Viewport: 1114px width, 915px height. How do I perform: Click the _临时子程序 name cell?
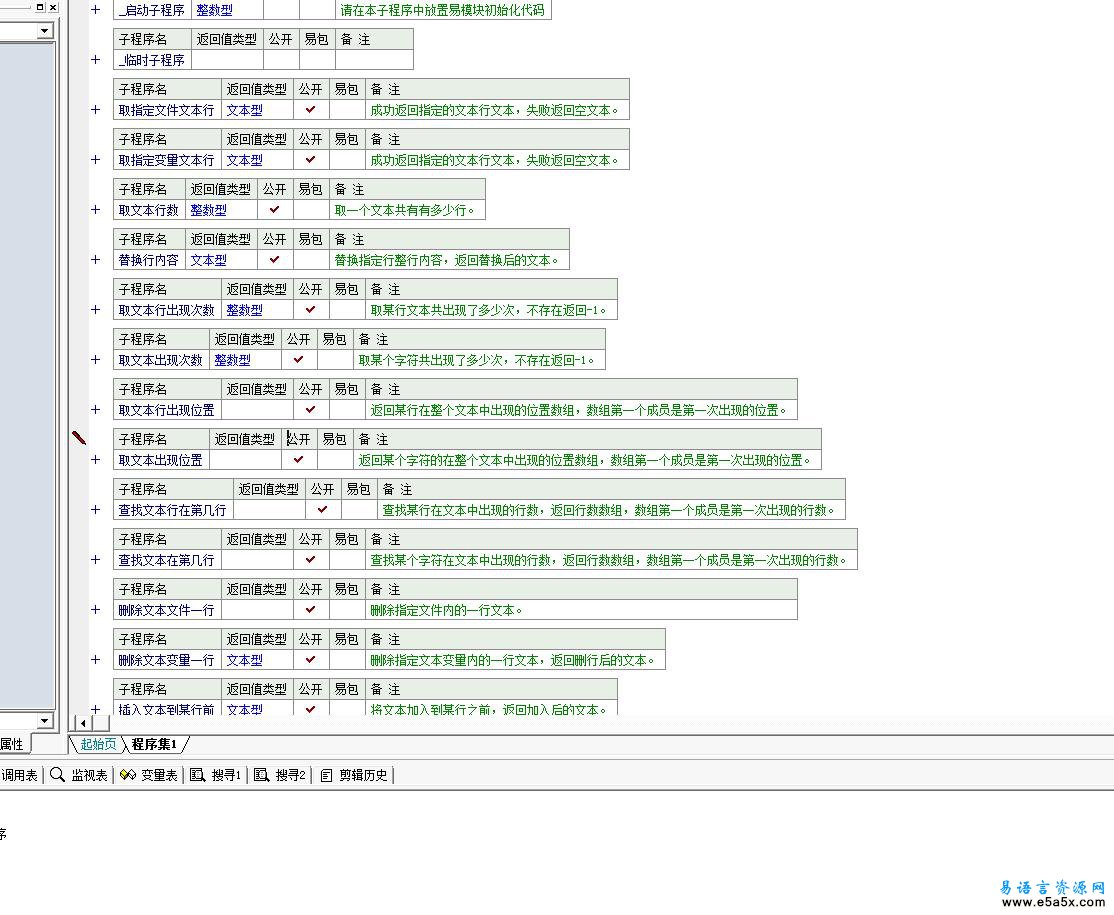tap(152, 60)
